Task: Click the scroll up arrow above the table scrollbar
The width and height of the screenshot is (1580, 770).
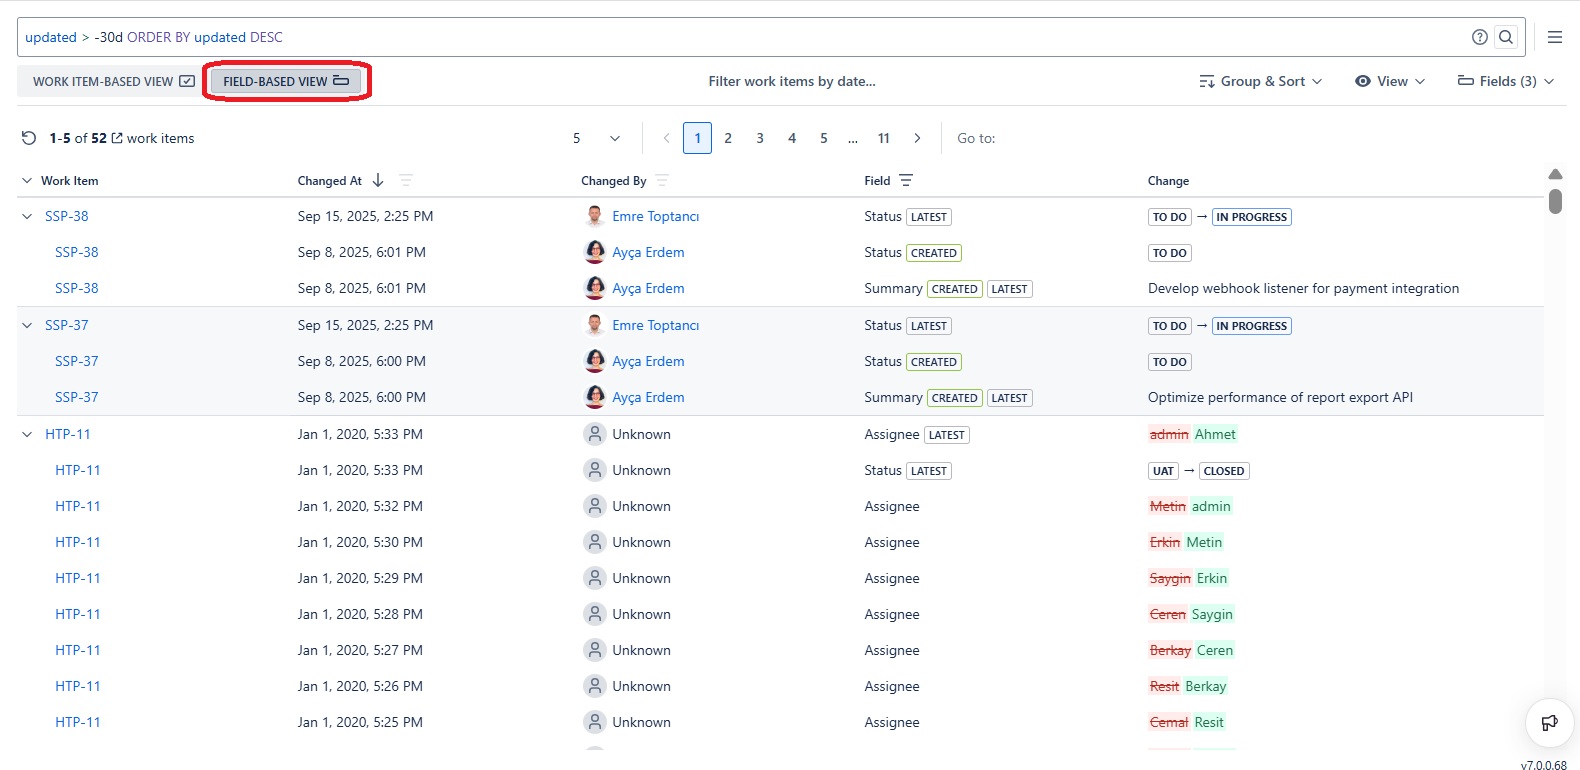Action: [1555, 174]
